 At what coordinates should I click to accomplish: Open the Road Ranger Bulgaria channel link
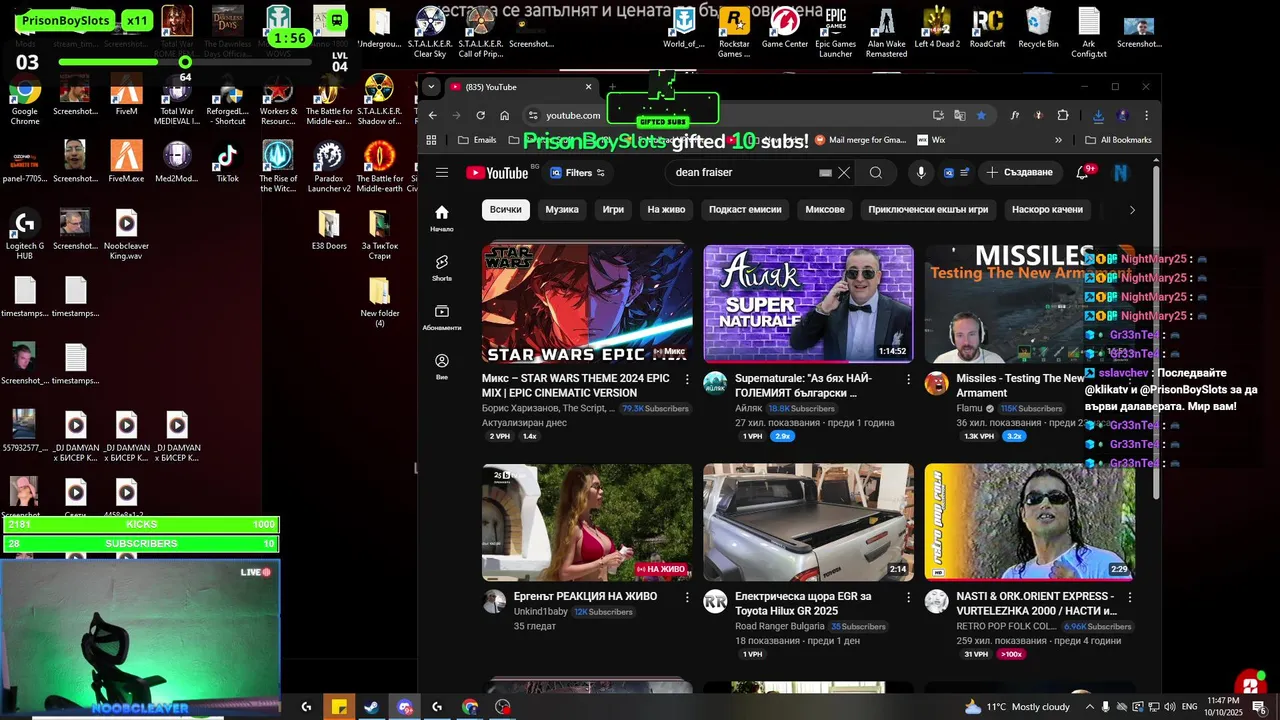click(780, 627)
